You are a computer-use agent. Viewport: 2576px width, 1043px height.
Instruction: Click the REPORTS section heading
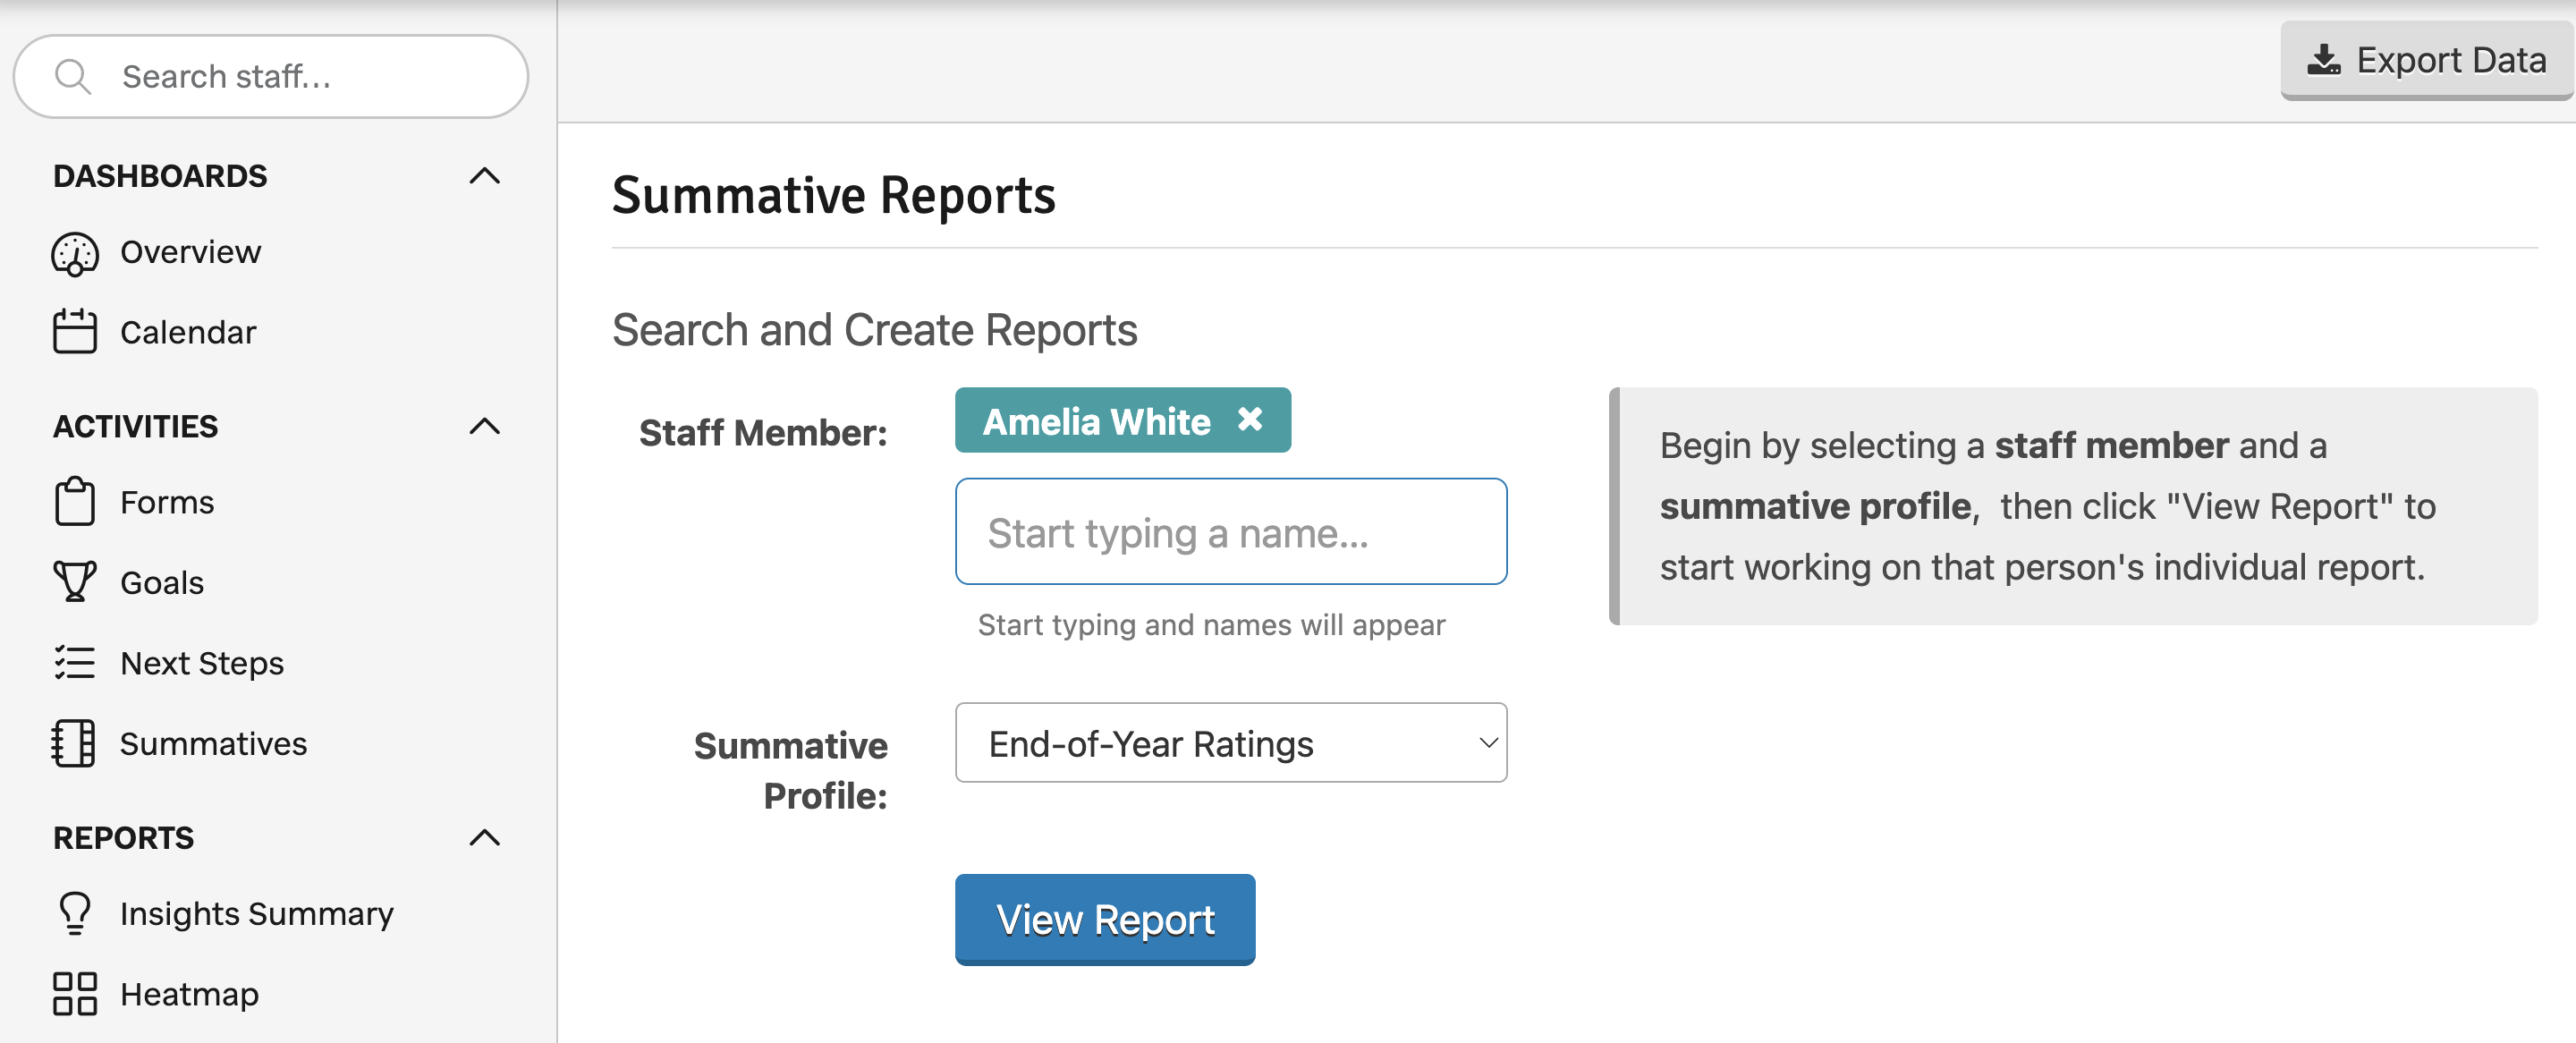coord(123,838)
